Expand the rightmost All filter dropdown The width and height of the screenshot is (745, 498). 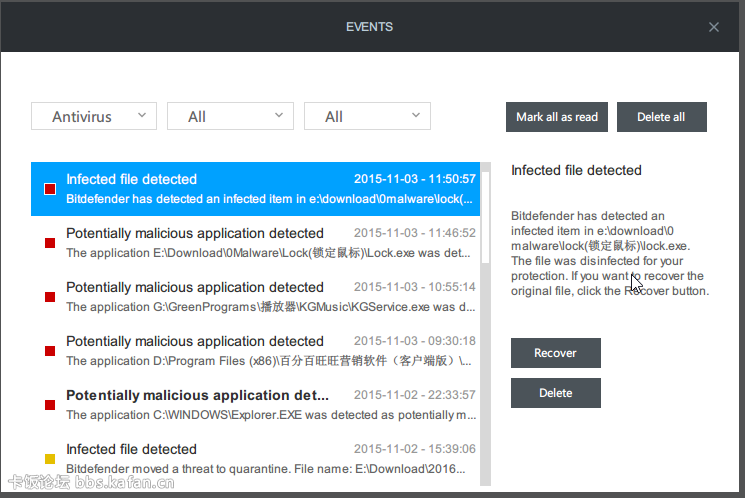[367, 116]
